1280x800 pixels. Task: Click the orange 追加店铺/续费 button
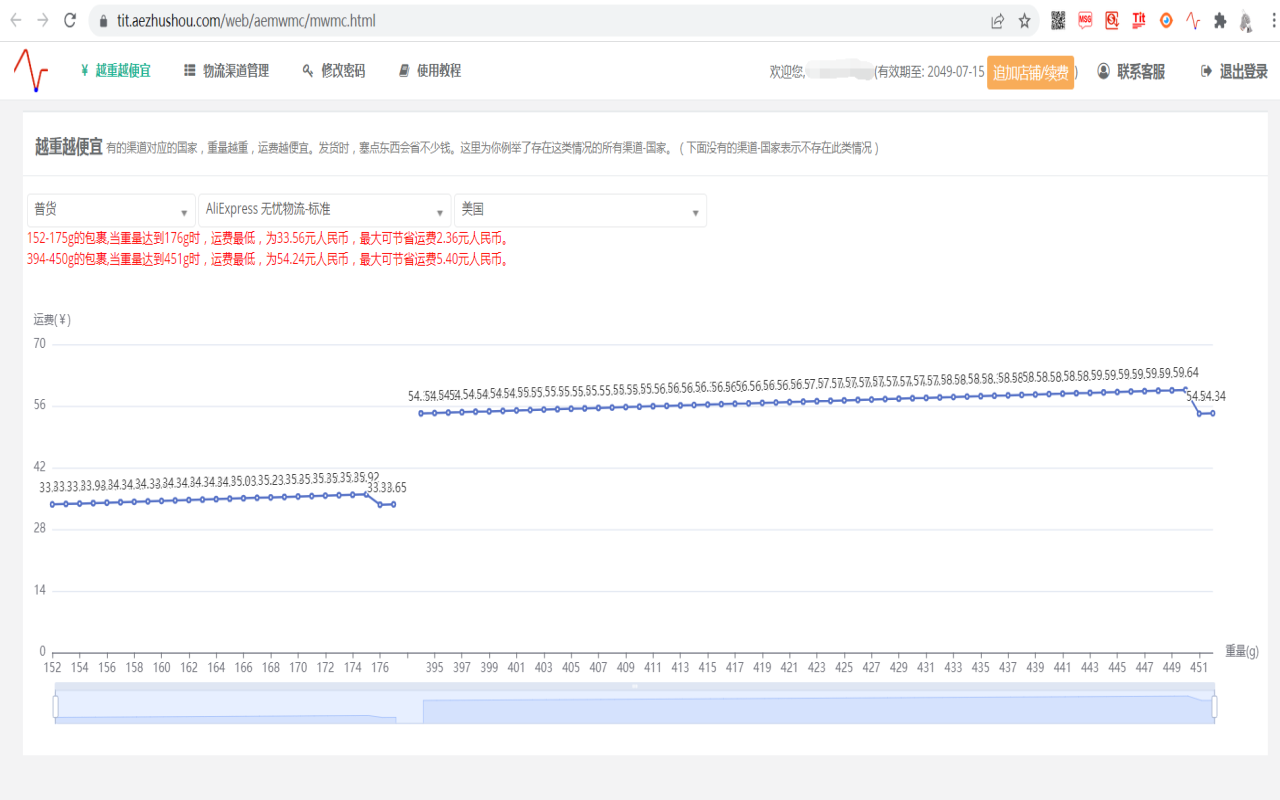point(1030,73)
